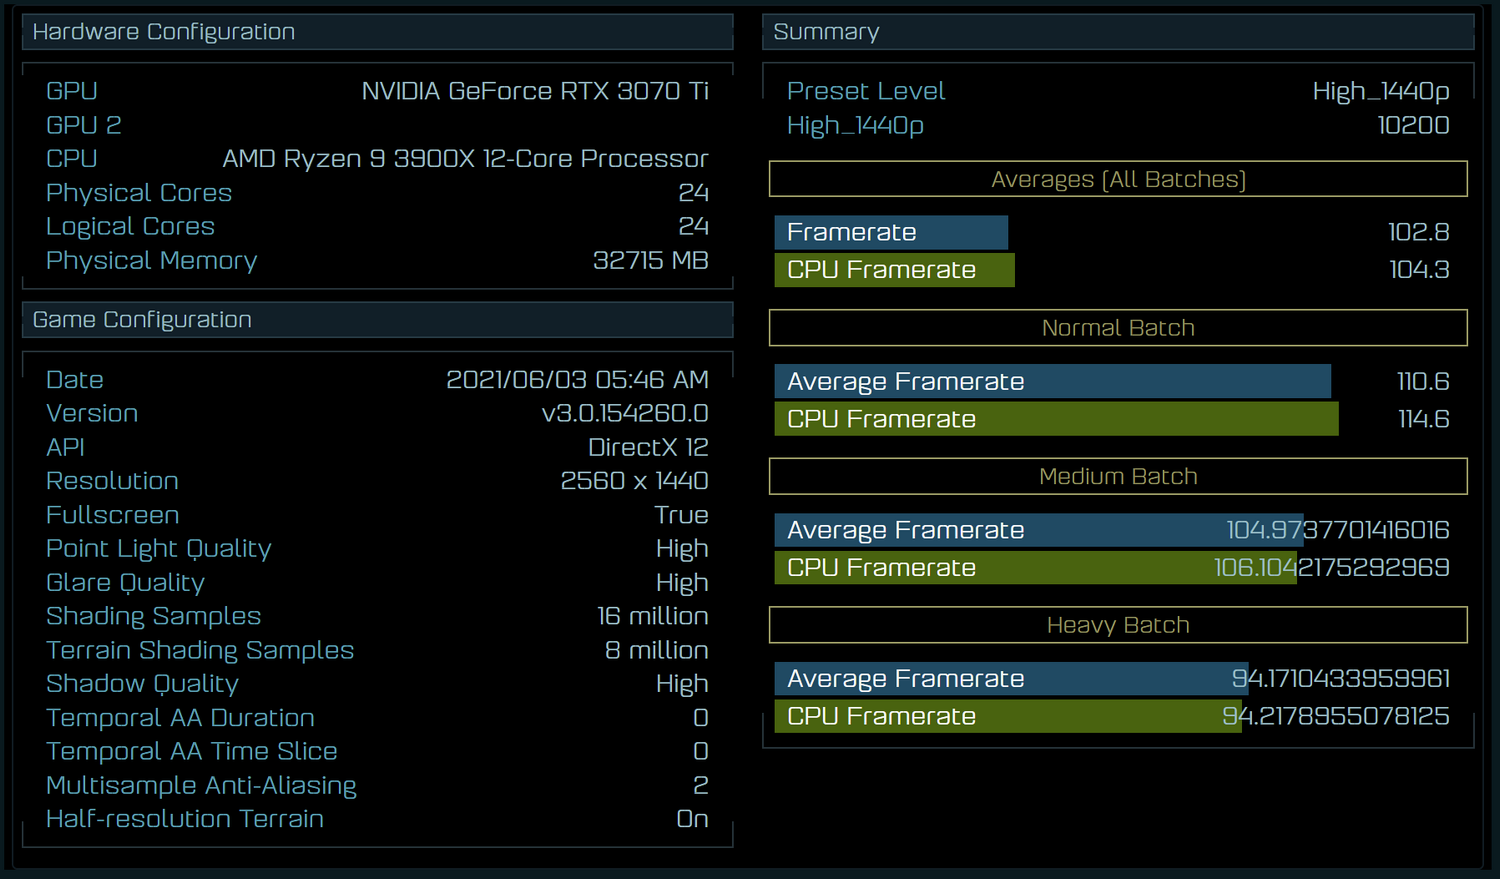The image size is (1500, 880).
Task: Click the Resolution label
Action: pyautogui.click(x=113, y=481)
